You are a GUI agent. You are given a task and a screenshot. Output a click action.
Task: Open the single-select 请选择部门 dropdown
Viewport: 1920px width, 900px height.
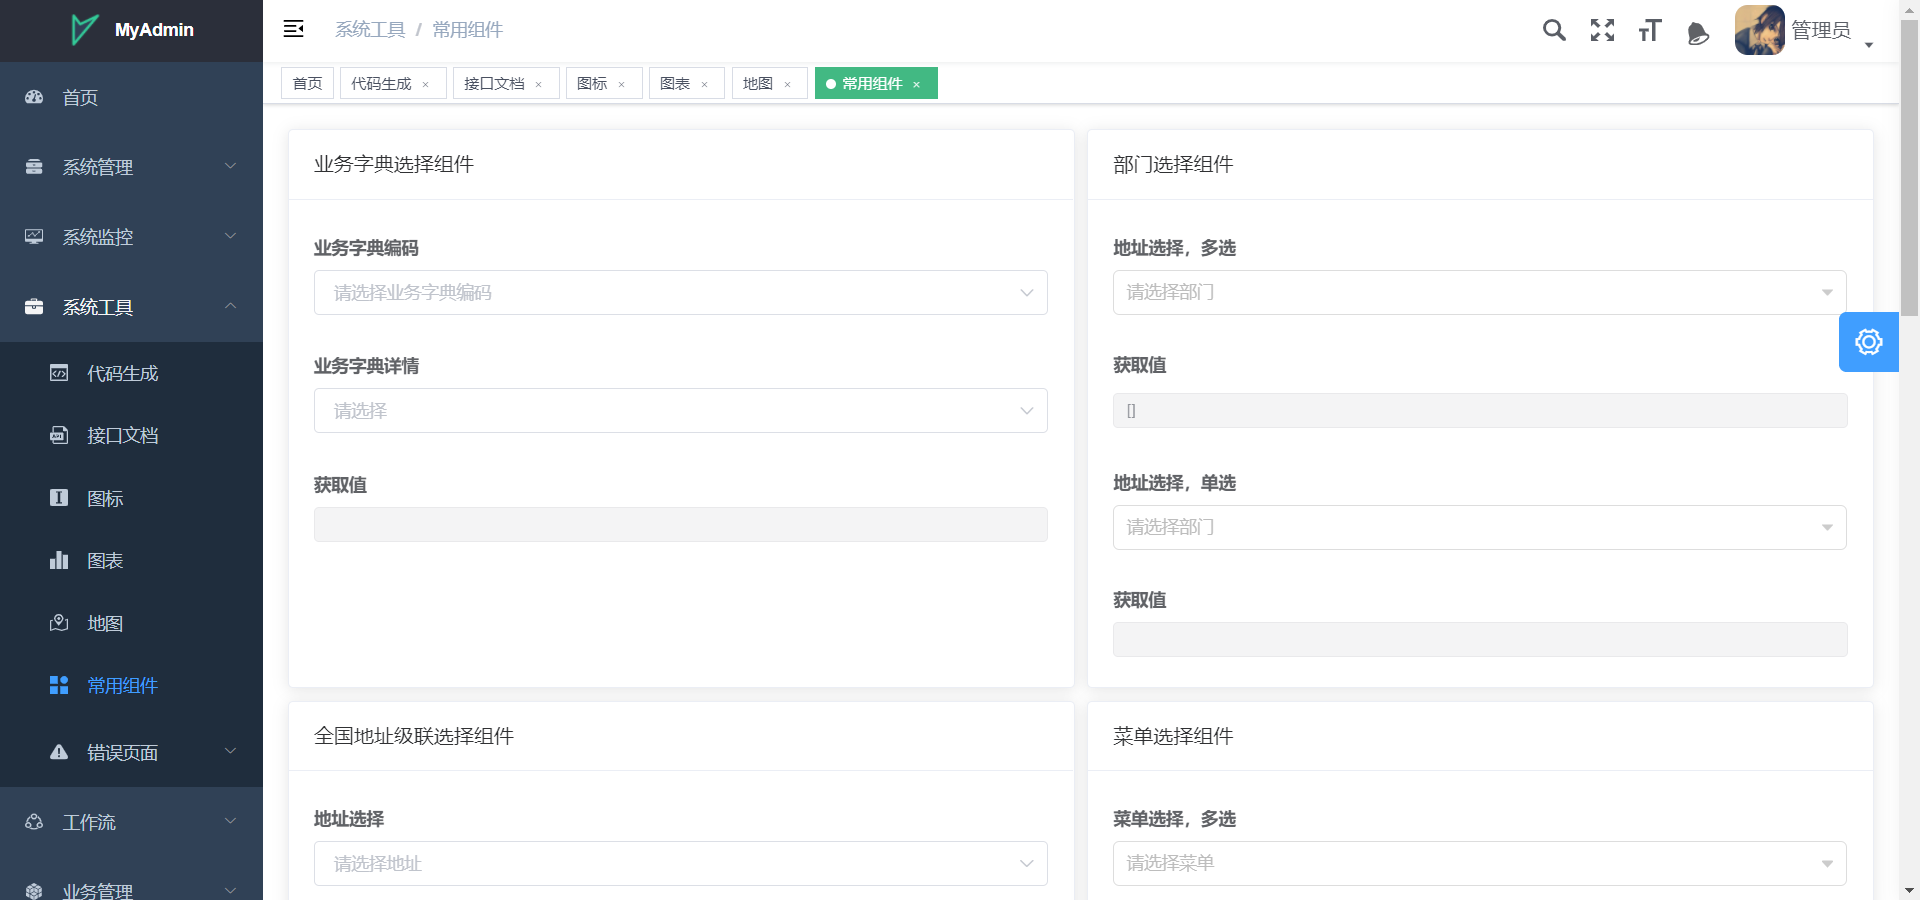(x=1480, y=527)
